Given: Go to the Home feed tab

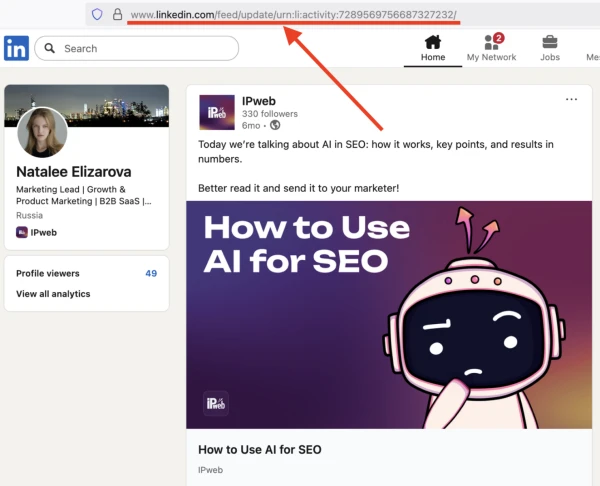Looking at the screenshot, I should [x=432, y=48].
